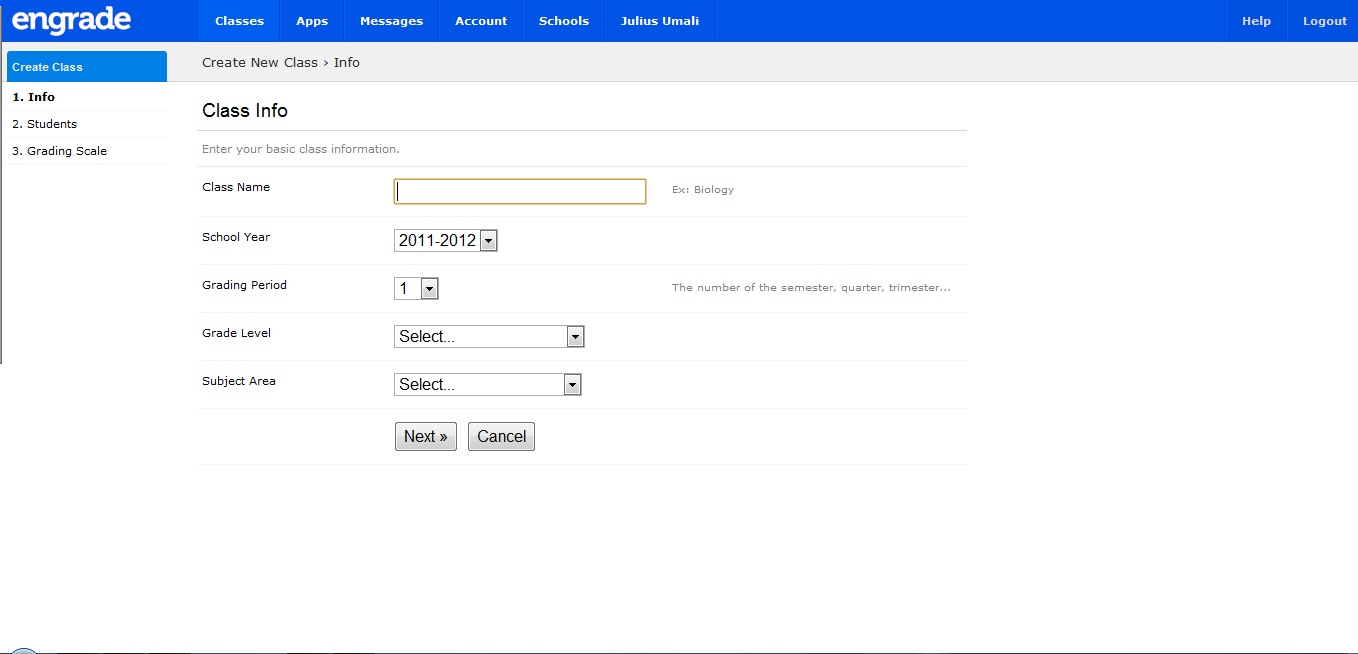This screenshot has height=654, width=1358.
Task: Log out of Engrade
Action: (x=1324, y=20)
